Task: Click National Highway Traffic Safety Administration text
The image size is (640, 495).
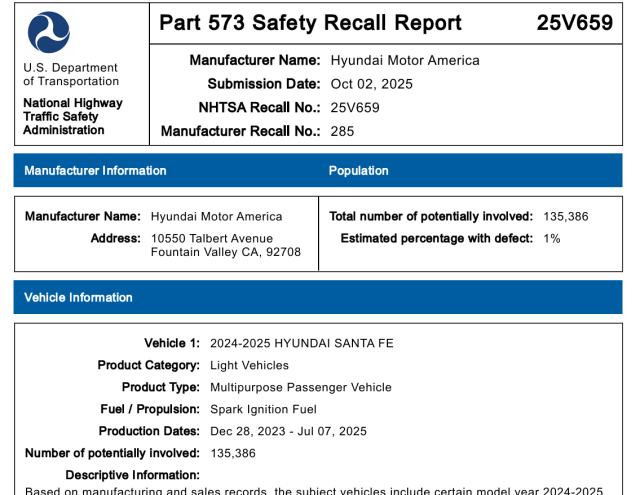Action: (73, 116)
